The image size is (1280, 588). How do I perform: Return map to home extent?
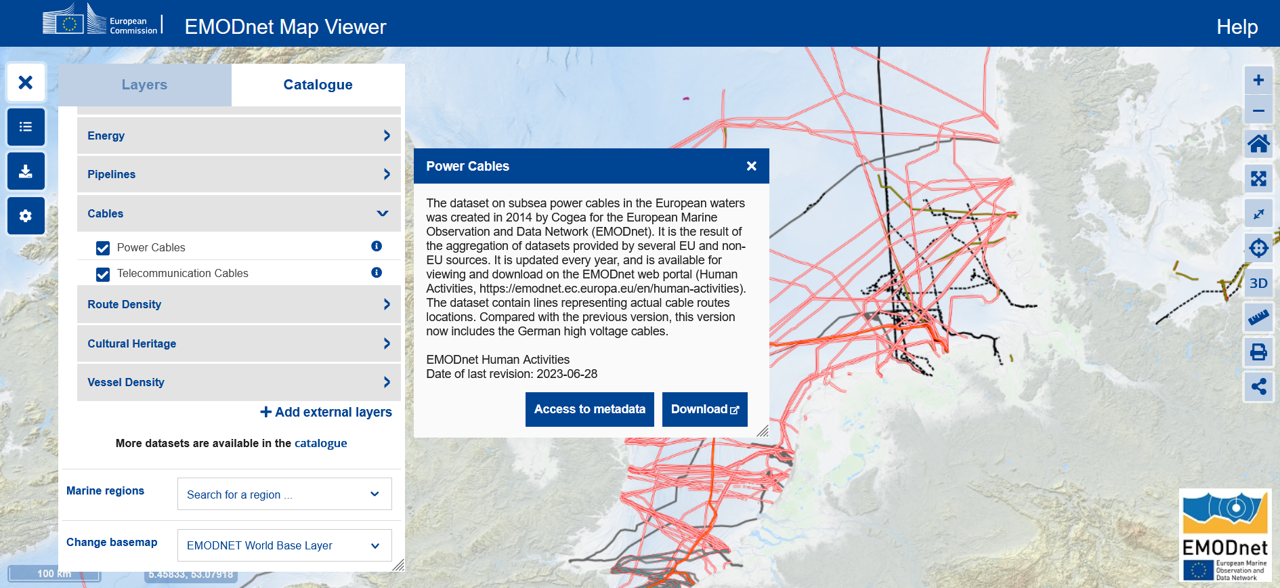[1258, 144]
